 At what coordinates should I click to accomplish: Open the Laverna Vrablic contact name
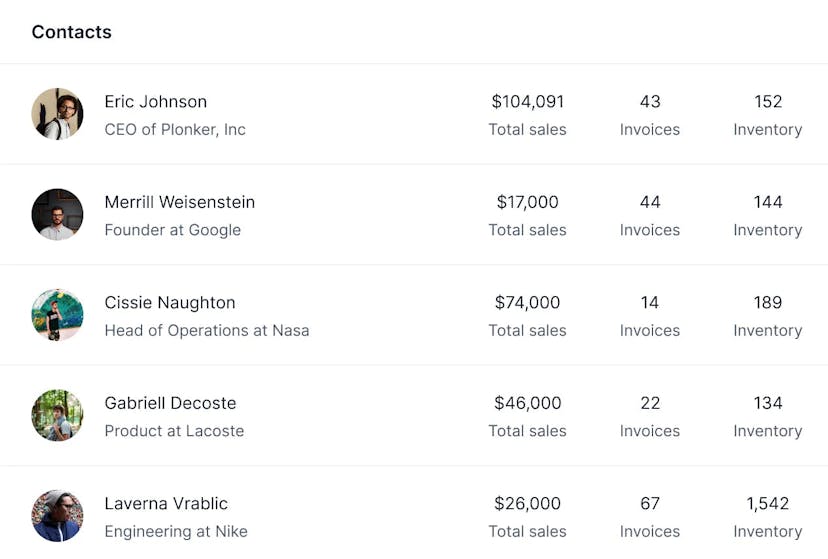(x=166, y=504)
